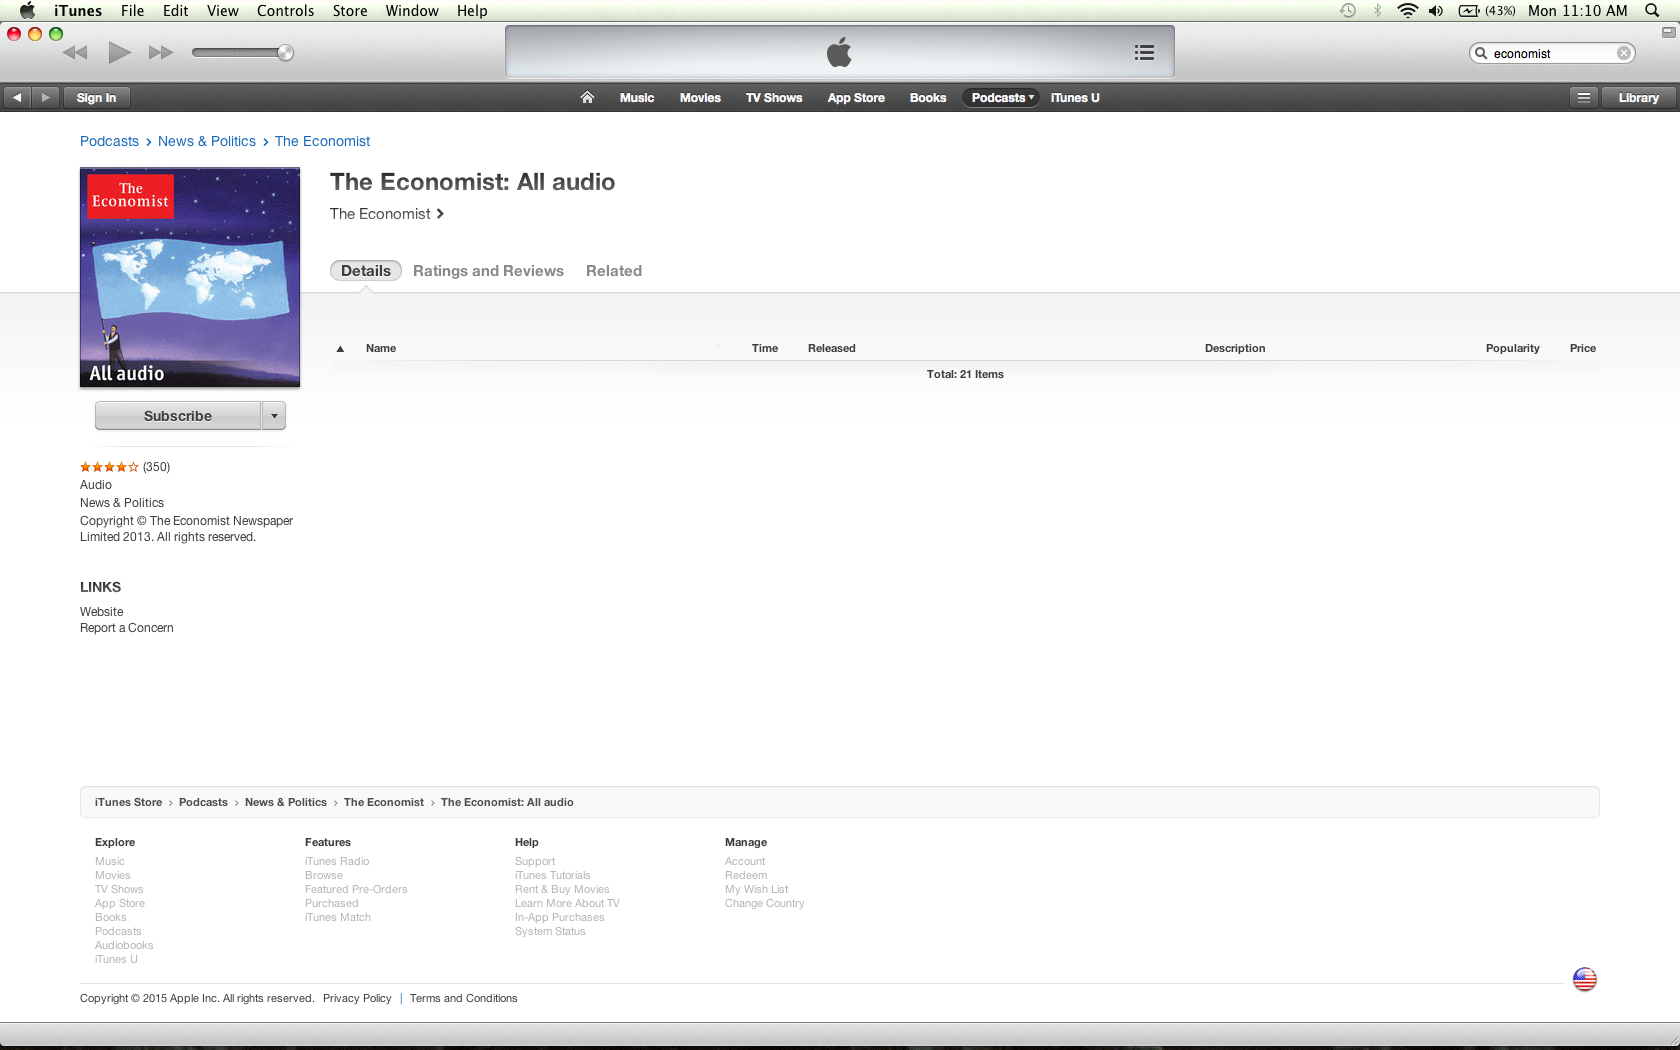Screen dimensions: 1680x1050
Task: Click The Economist breadcrumb at top
Action: (x=322, y=141)
